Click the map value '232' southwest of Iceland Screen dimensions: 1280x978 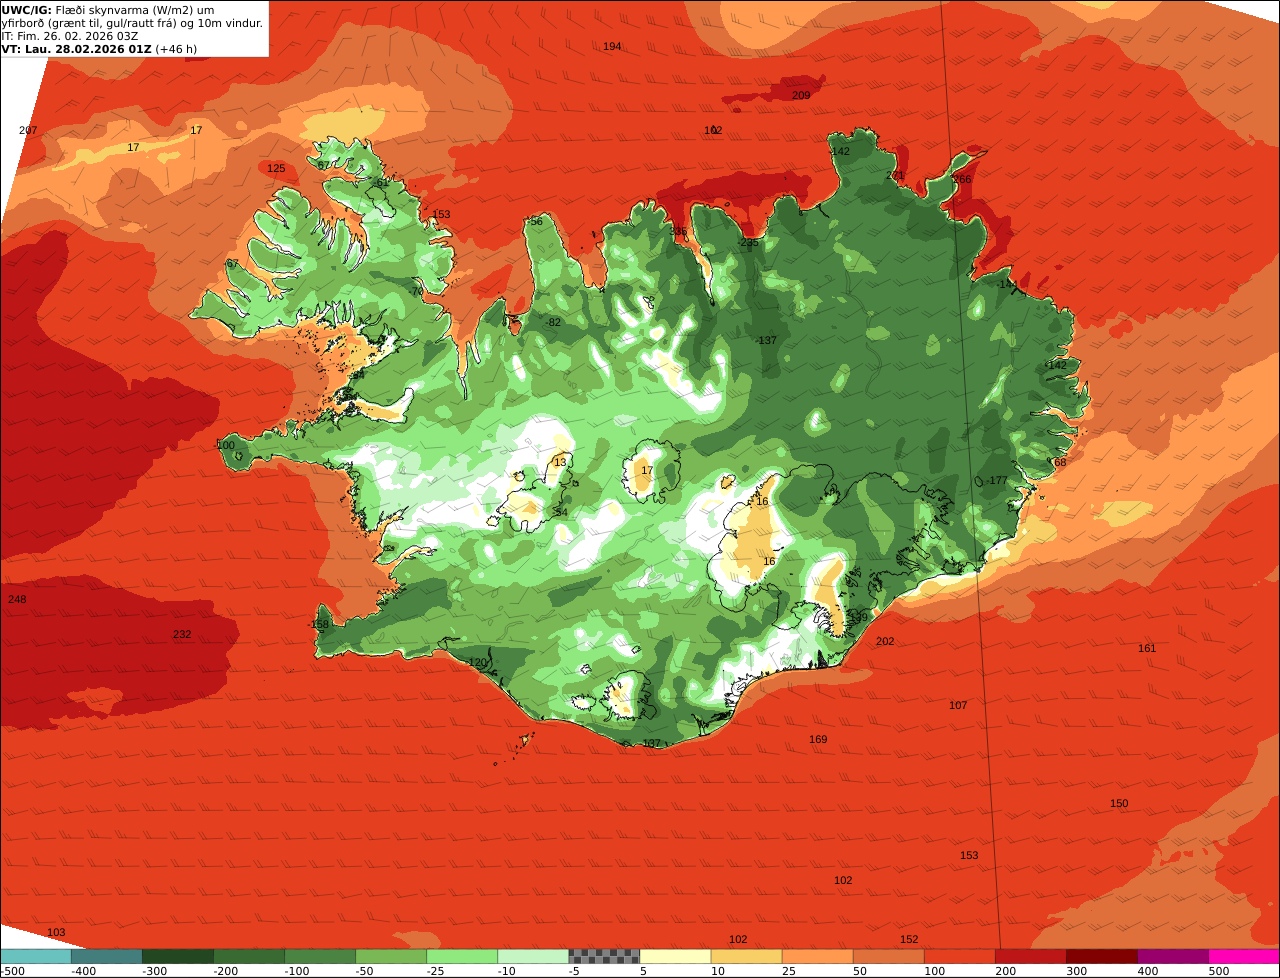182,634
